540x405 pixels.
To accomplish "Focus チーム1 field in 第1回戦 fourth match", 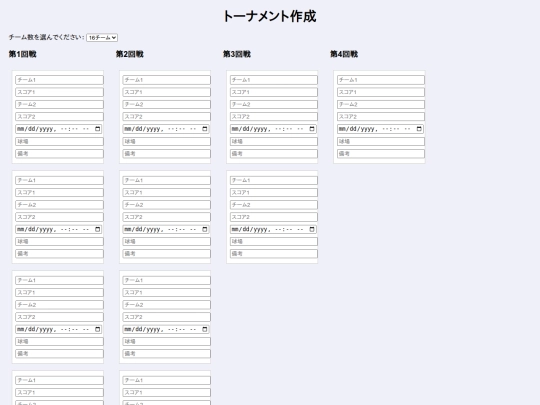I will [59, 380].
